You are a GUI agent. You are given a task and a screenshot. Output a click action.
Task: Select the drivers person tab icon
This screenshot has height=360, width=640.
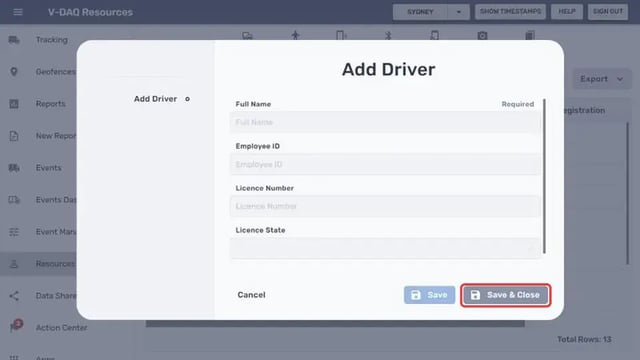pyautogui.click(x=296, y=35)
